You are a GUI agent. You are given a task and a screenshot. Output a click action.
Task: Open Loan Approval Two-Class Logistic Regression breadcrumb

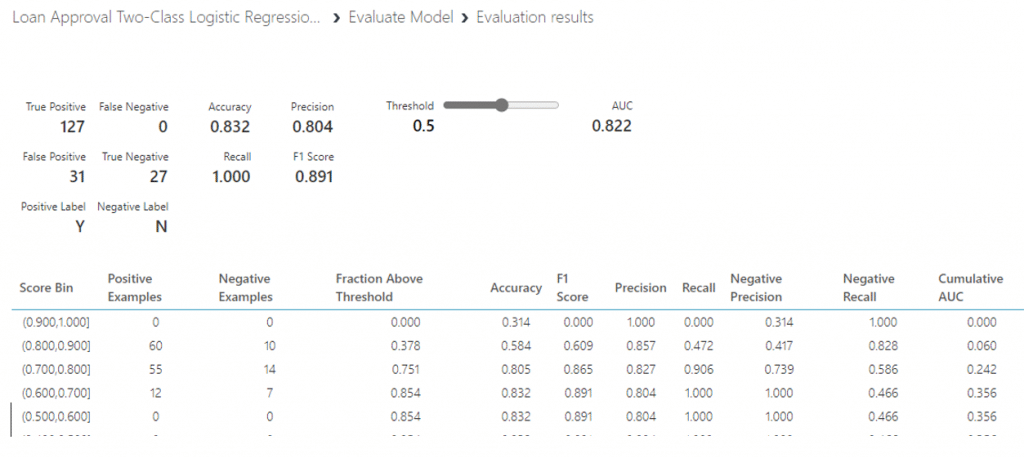pos(167,18)
